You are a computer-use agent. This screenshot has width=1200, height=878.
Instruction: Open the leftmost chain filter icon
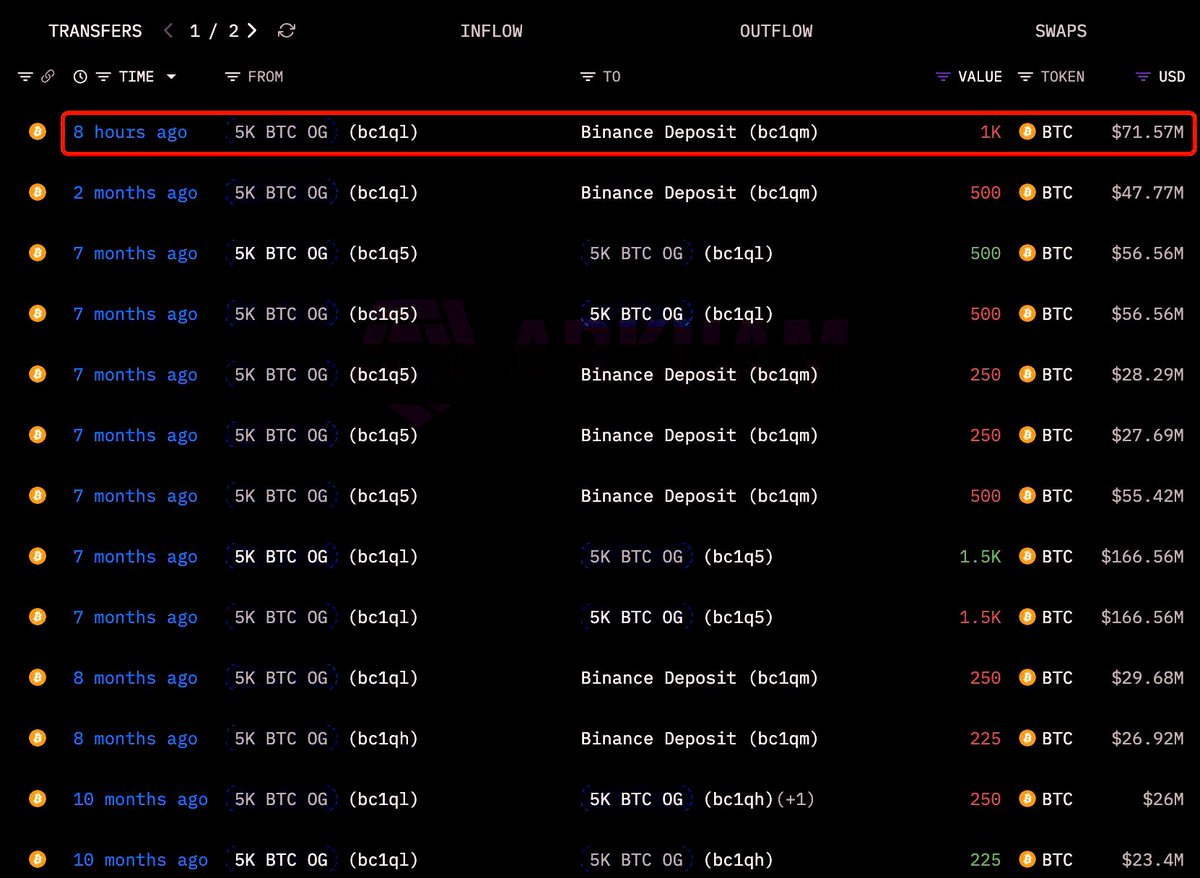(25, 77)
